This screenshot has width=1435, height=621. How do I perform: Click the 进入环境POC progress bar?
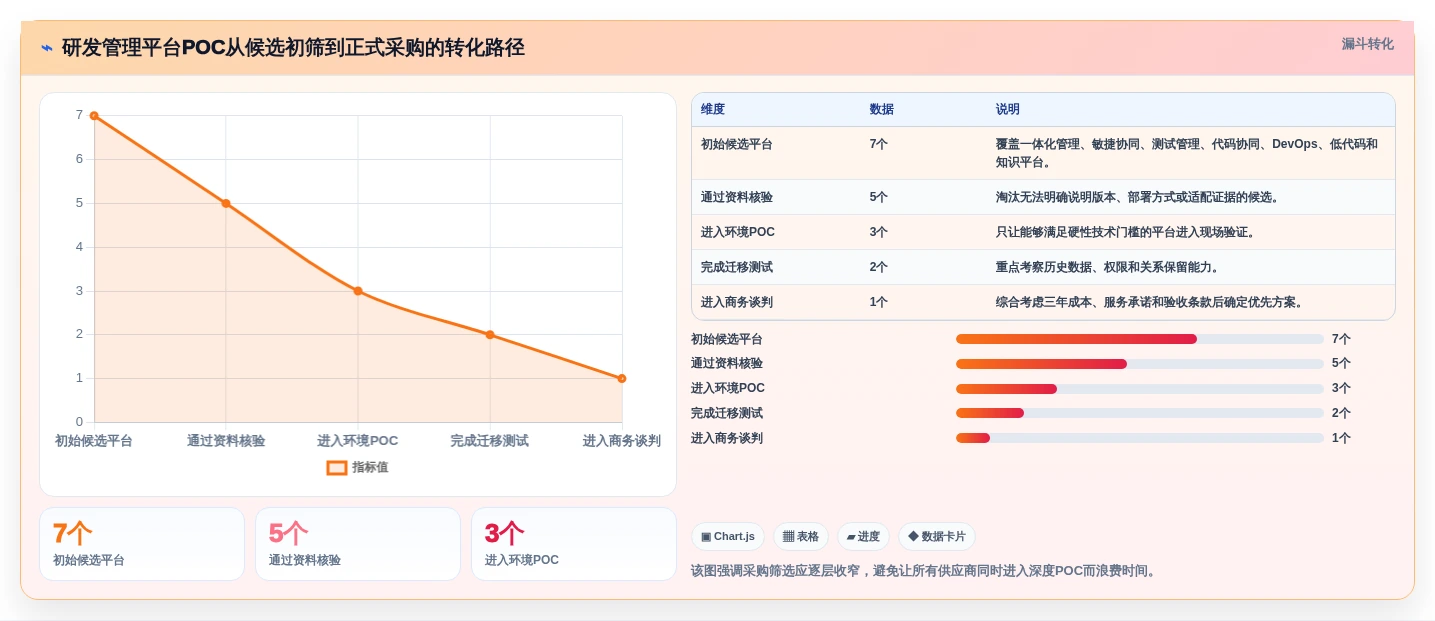(x=1140, y=389)
